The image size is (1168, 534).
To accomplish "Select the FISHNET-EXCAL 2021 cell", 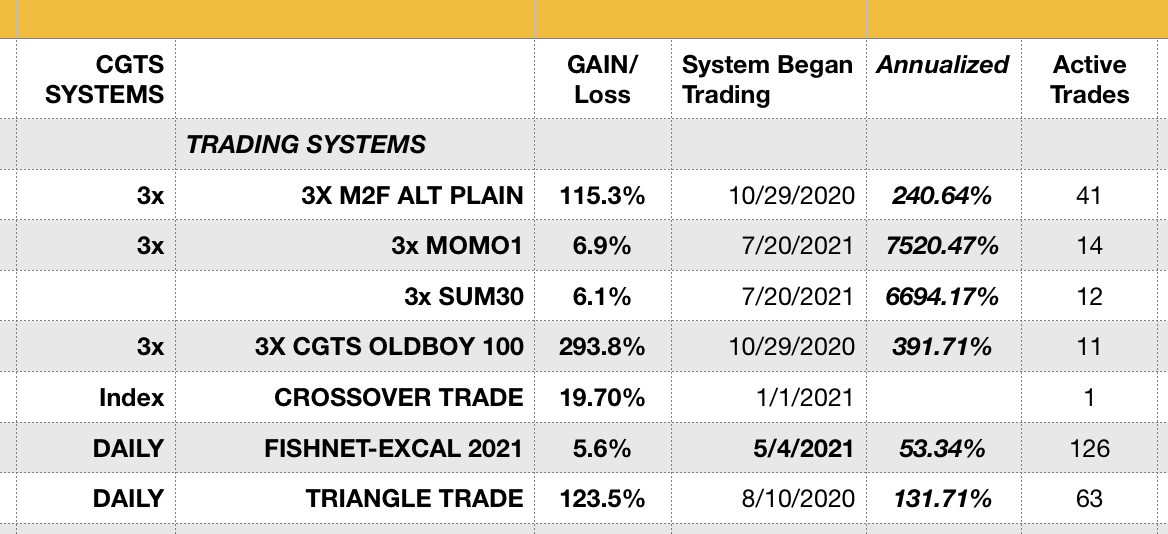I will [393, 447].
